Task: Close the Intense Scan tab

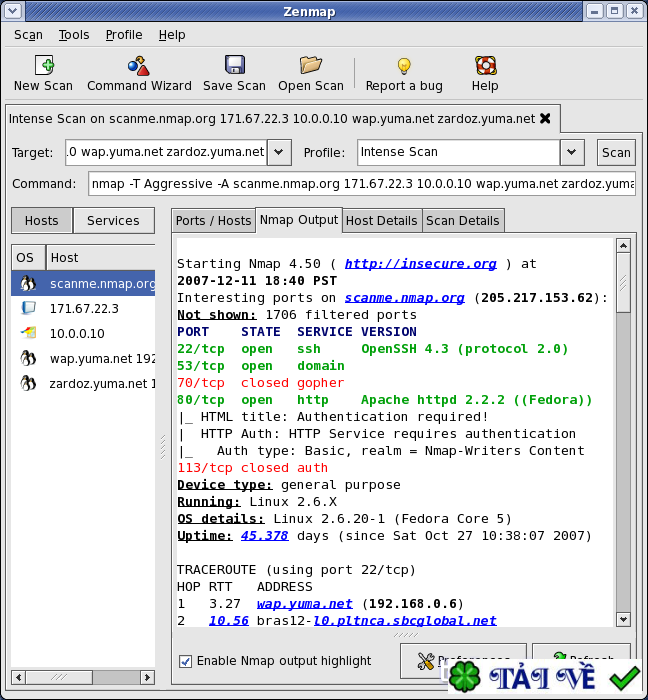Action: pos(545,118)
